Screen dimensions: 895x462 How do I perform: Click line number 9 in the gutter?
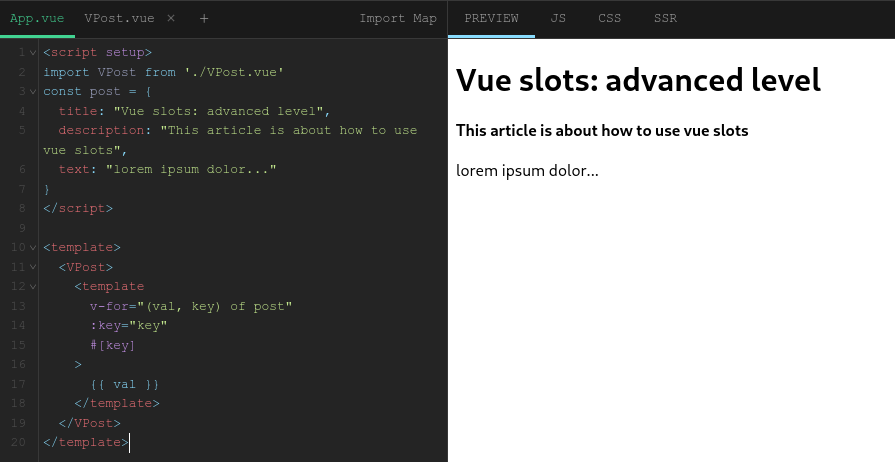[x=22, y=228]
